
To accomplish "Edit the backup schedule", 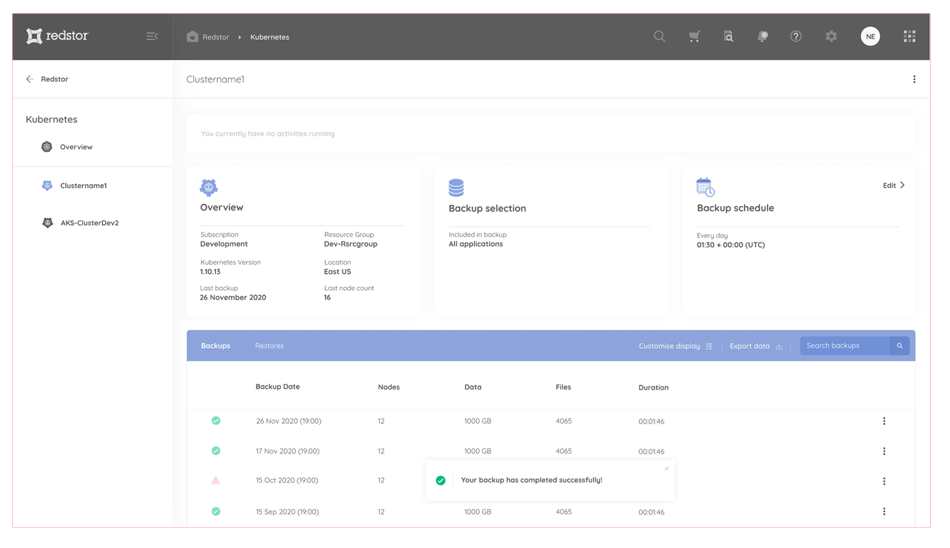I will tap(894, 185).
